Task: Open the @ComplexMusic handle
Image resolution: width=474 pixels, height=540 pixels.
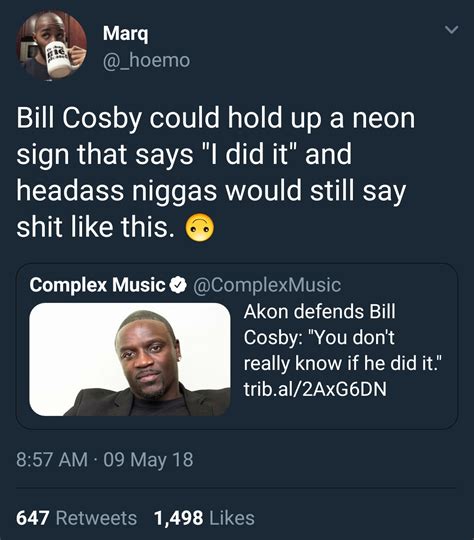Action: pos(267,285)
